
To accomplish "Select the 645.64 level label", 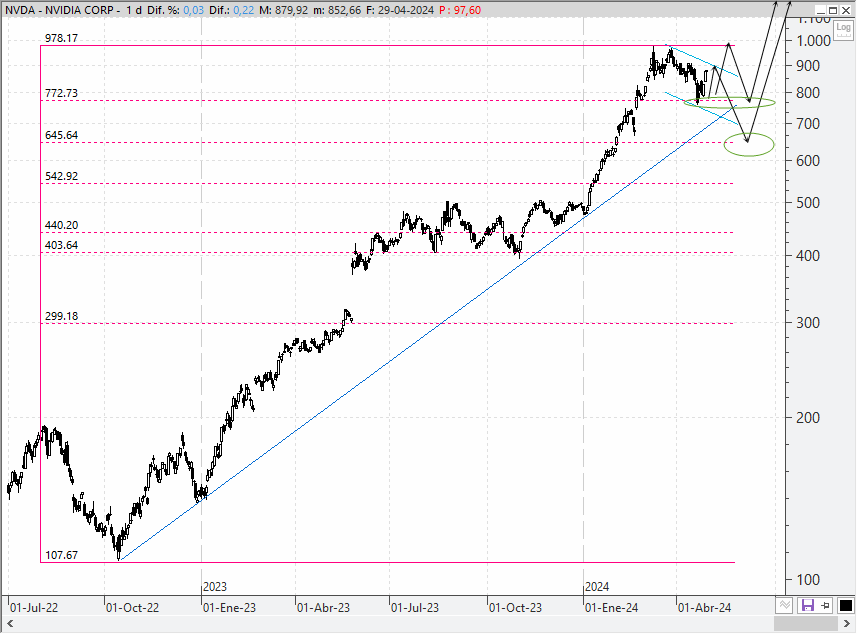I will tap(61, 135).
